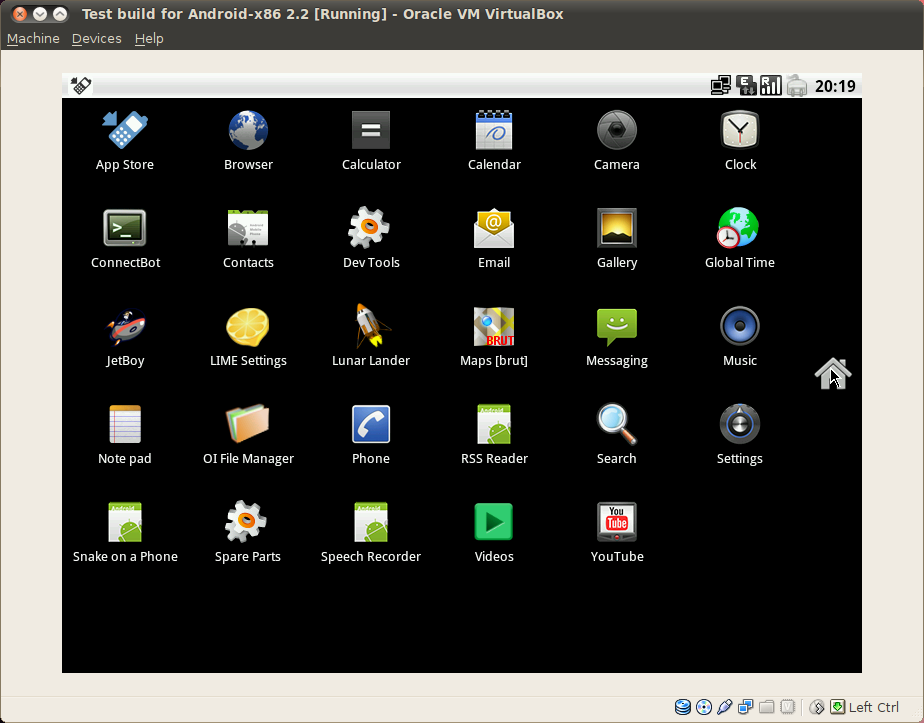Click the USB debugging notification icon
This screenshot has width=924, height=723.
pyautogui.click(x=81, y=86)
